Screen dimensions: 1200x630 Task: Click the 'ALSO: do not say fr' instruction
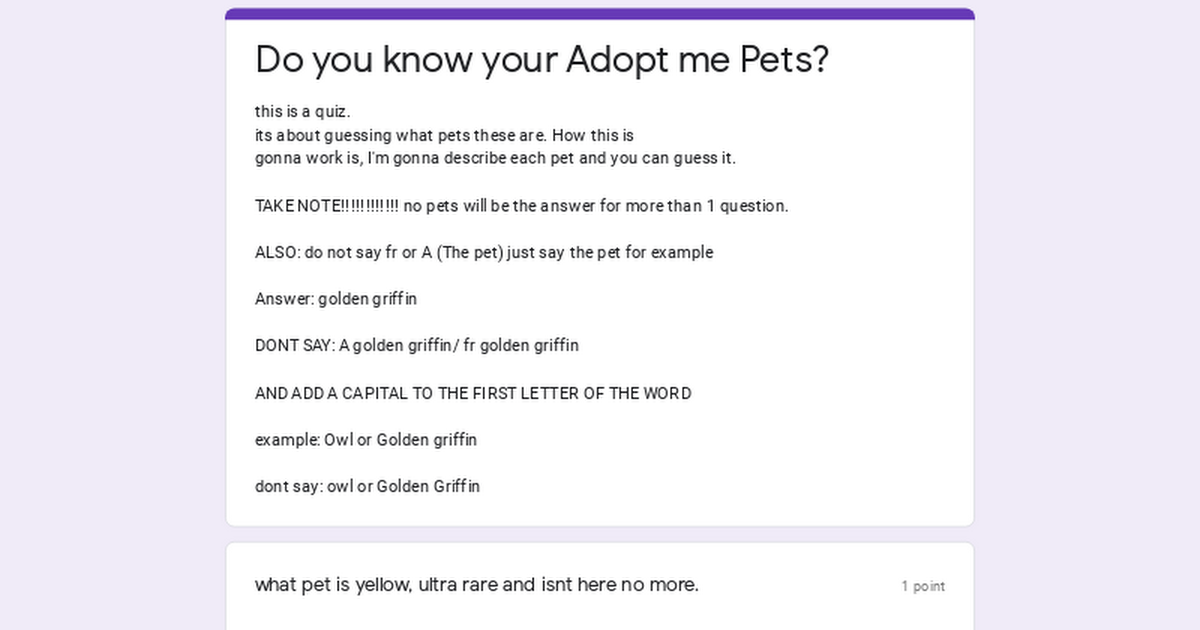[x=484, y=252]
